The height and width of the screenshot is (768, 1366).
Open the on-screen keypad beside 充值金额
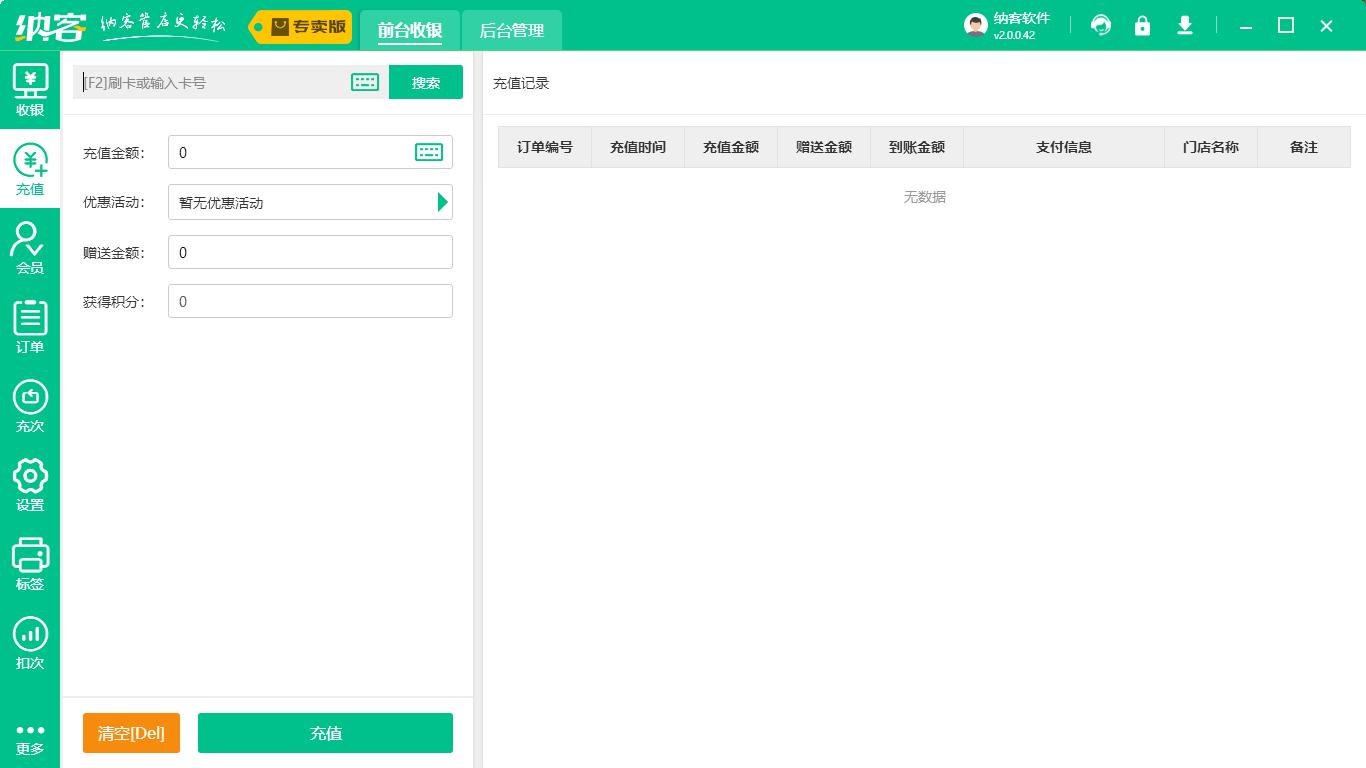point(429,152)
